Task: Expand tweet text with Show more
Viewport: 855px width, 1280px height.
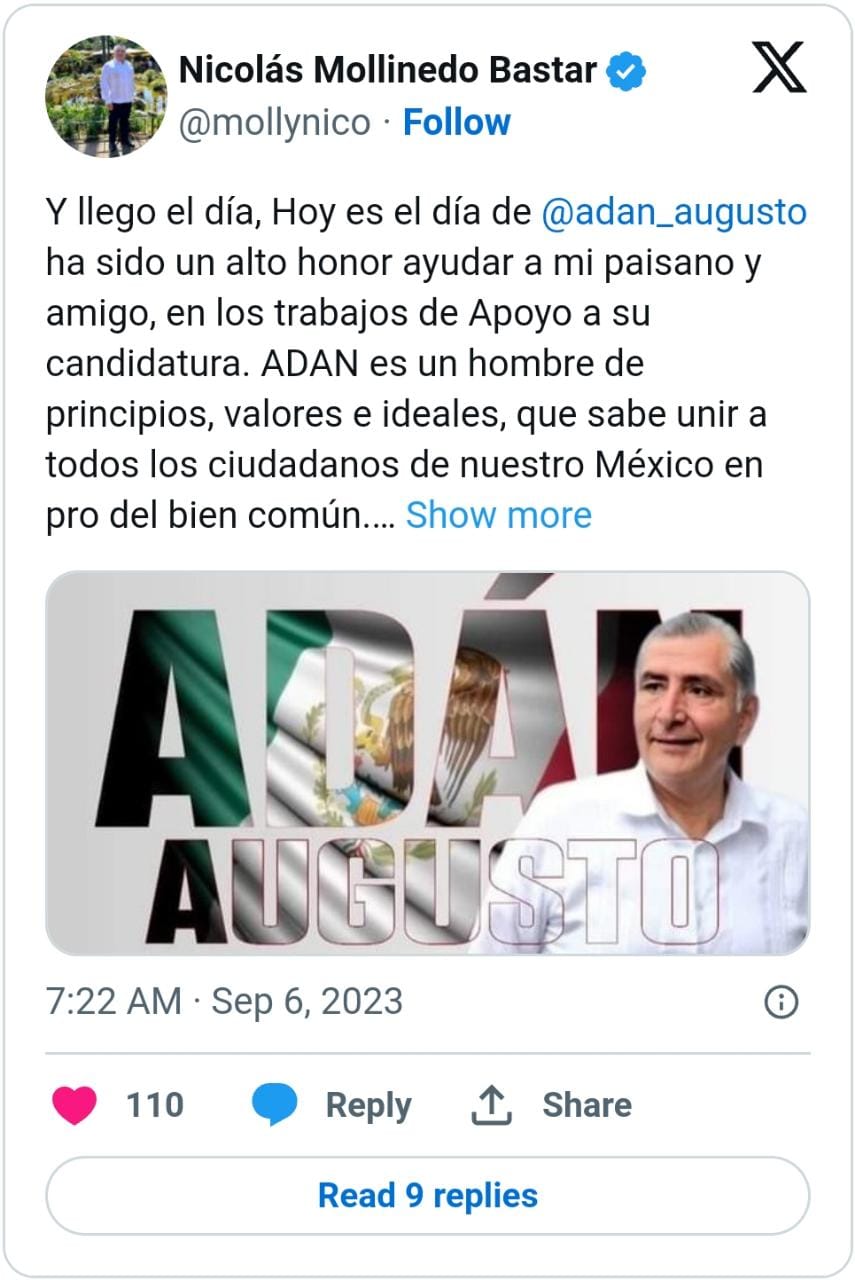Action: click(498, 515)
